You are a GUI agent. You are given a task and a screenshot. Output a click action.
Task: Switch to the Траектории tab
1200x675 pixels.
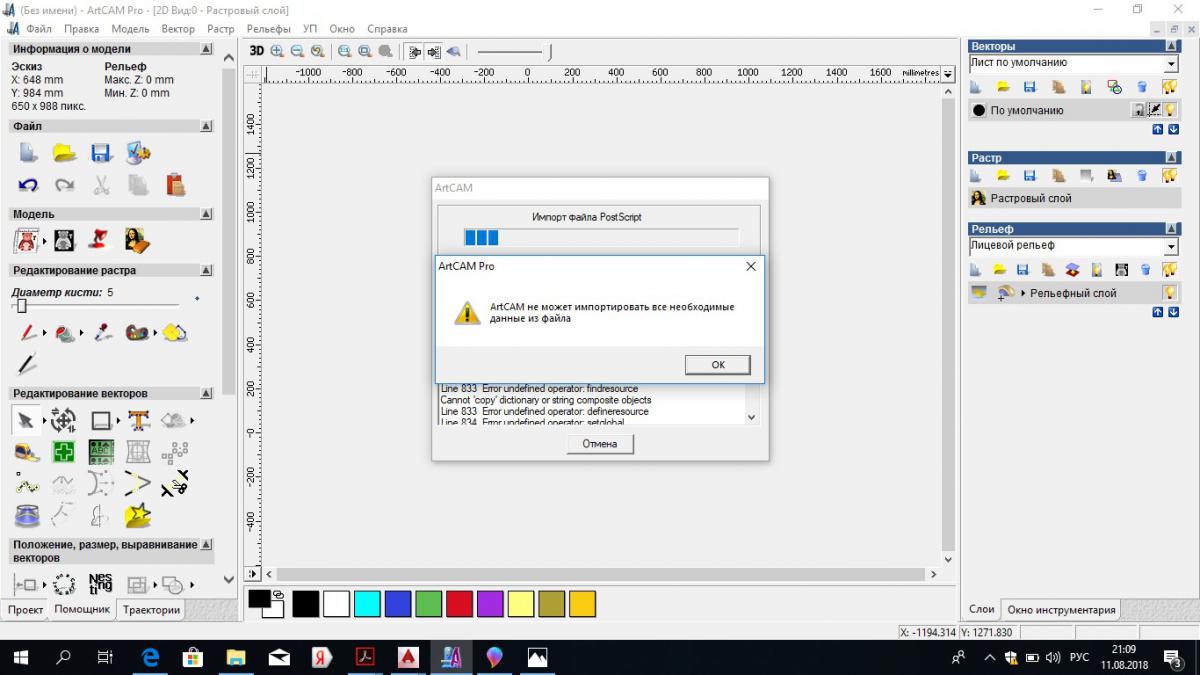pyautogui.click(x=151, y=609)
